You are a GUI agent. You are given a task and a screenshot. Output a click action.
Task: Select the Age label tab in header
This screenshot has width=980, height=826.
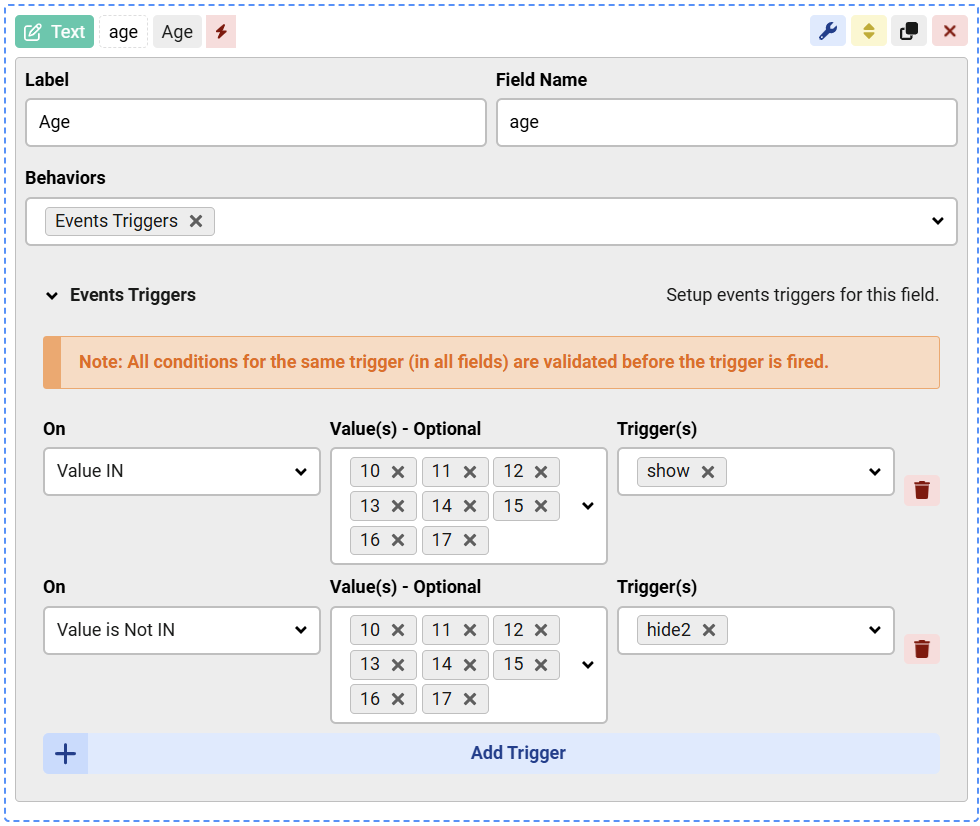176,31
